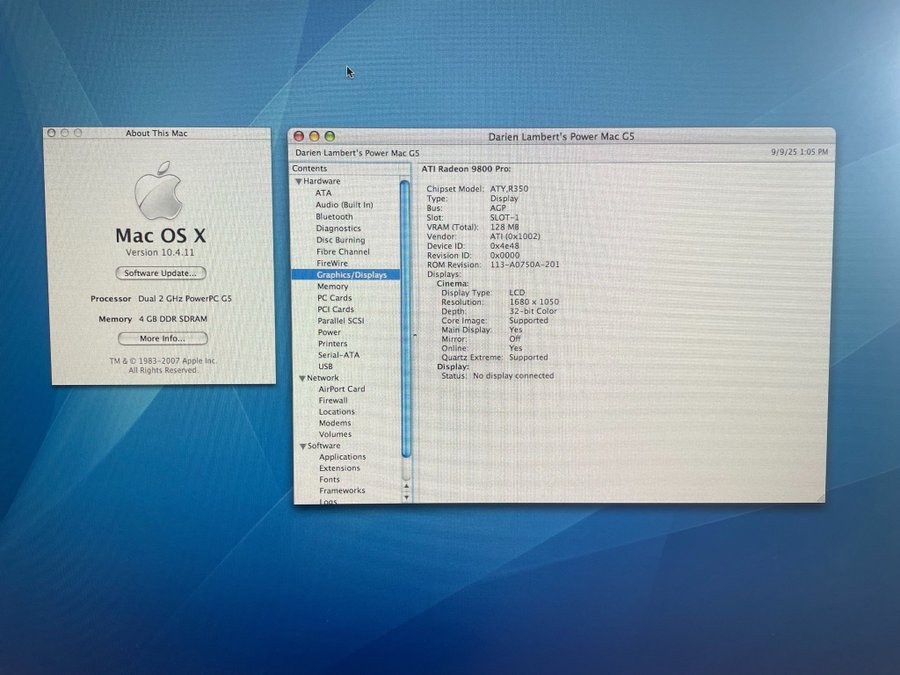Select Volumes under Network
900x675 pixels.
(x=335, y=435)
